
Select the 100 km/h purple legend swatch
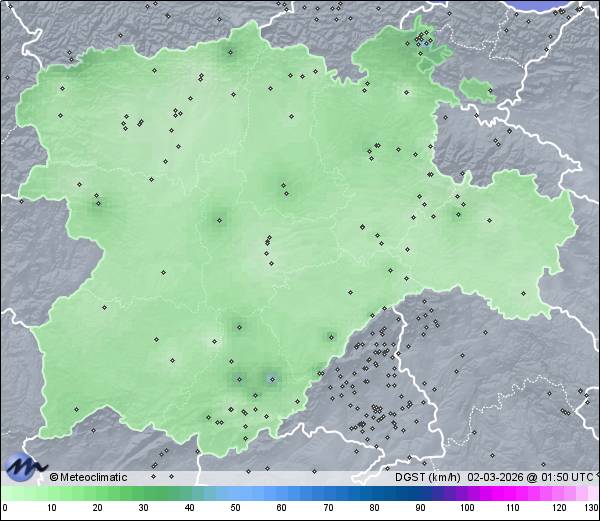point(466,493)
